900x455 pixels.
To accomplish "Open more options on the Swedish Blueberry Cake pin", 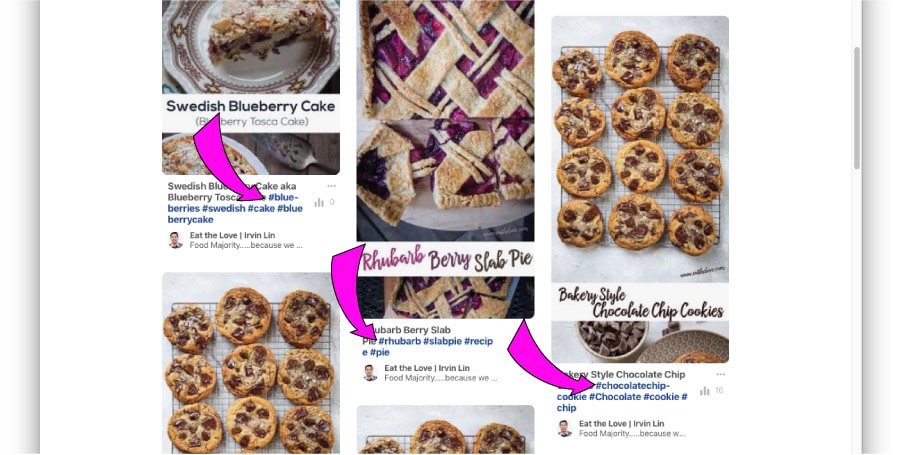I will [x=331, y=186].
